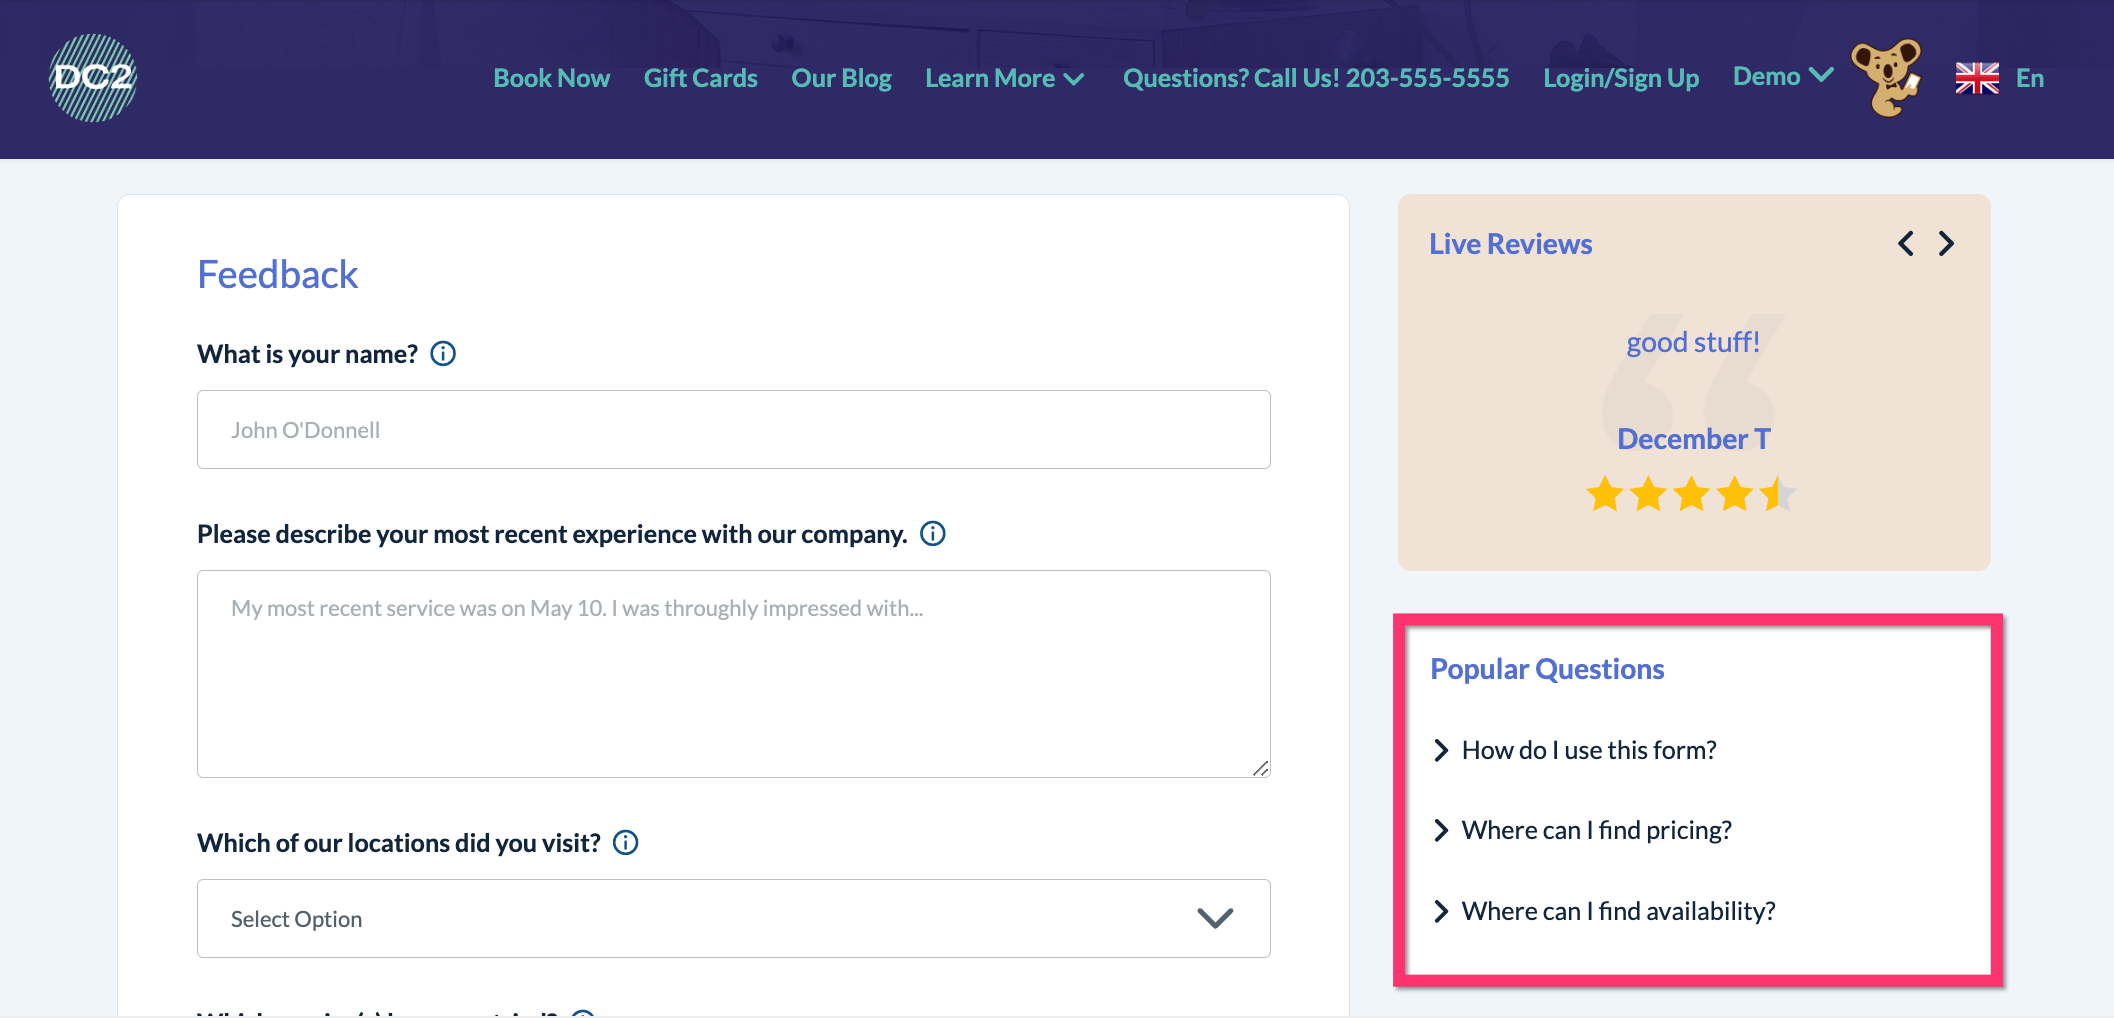The width and height of the screenshot is (2114, 1018).
Task: Expand the Learn More menu
Action: click(1005, 78)
